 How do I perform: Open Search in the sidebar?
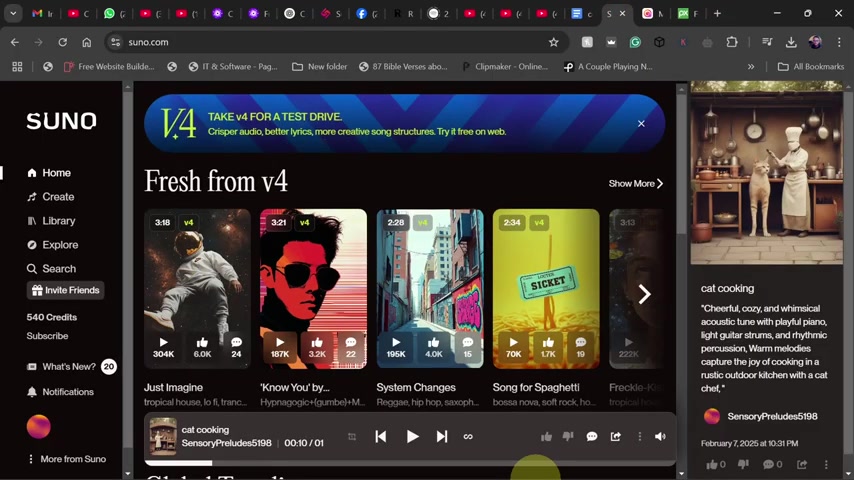point(51,269)
